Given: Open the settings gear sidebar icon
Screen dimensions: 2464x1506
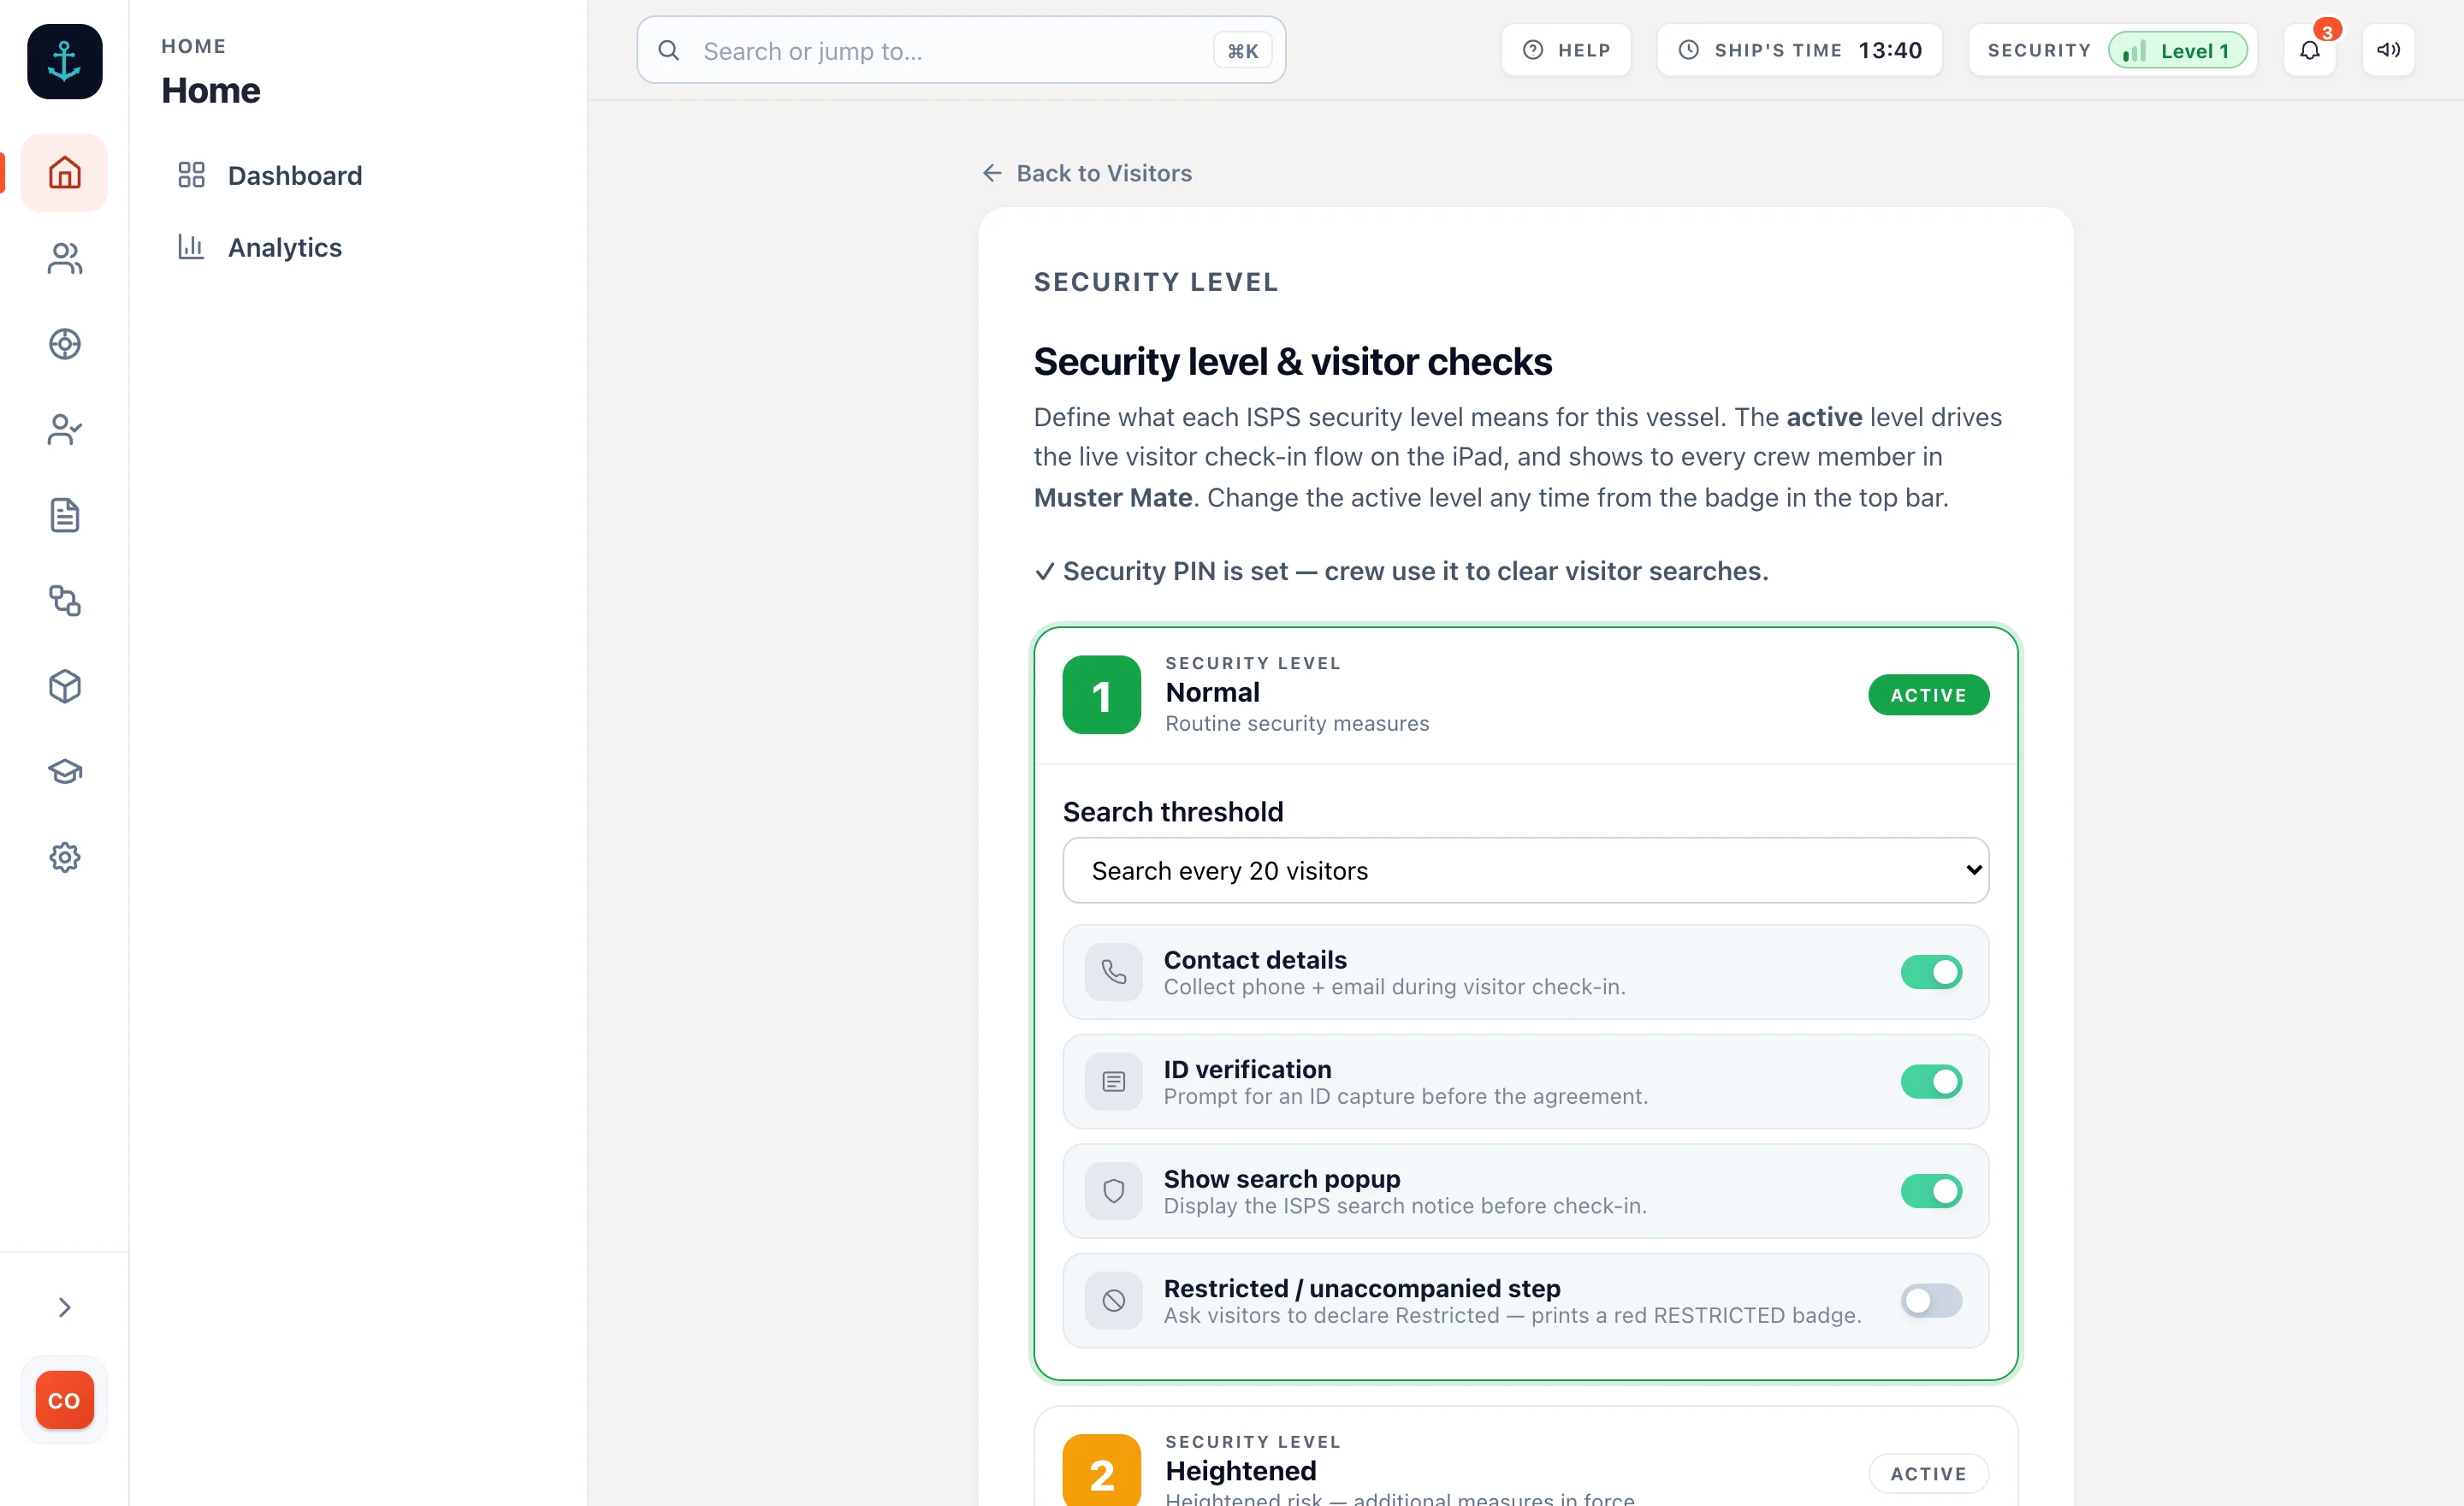Looking at the screenshot, I should click(64, 857).
